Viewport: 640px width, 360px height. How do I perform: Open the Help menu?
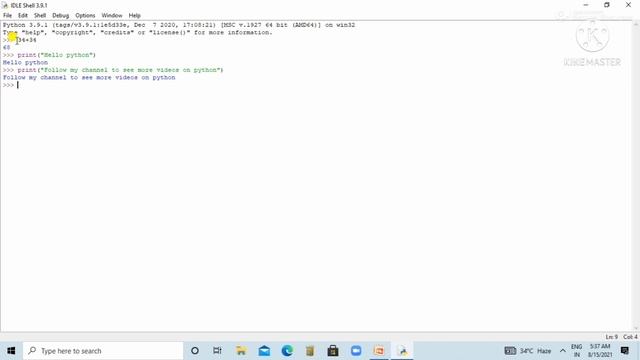(x=134, y=16)
